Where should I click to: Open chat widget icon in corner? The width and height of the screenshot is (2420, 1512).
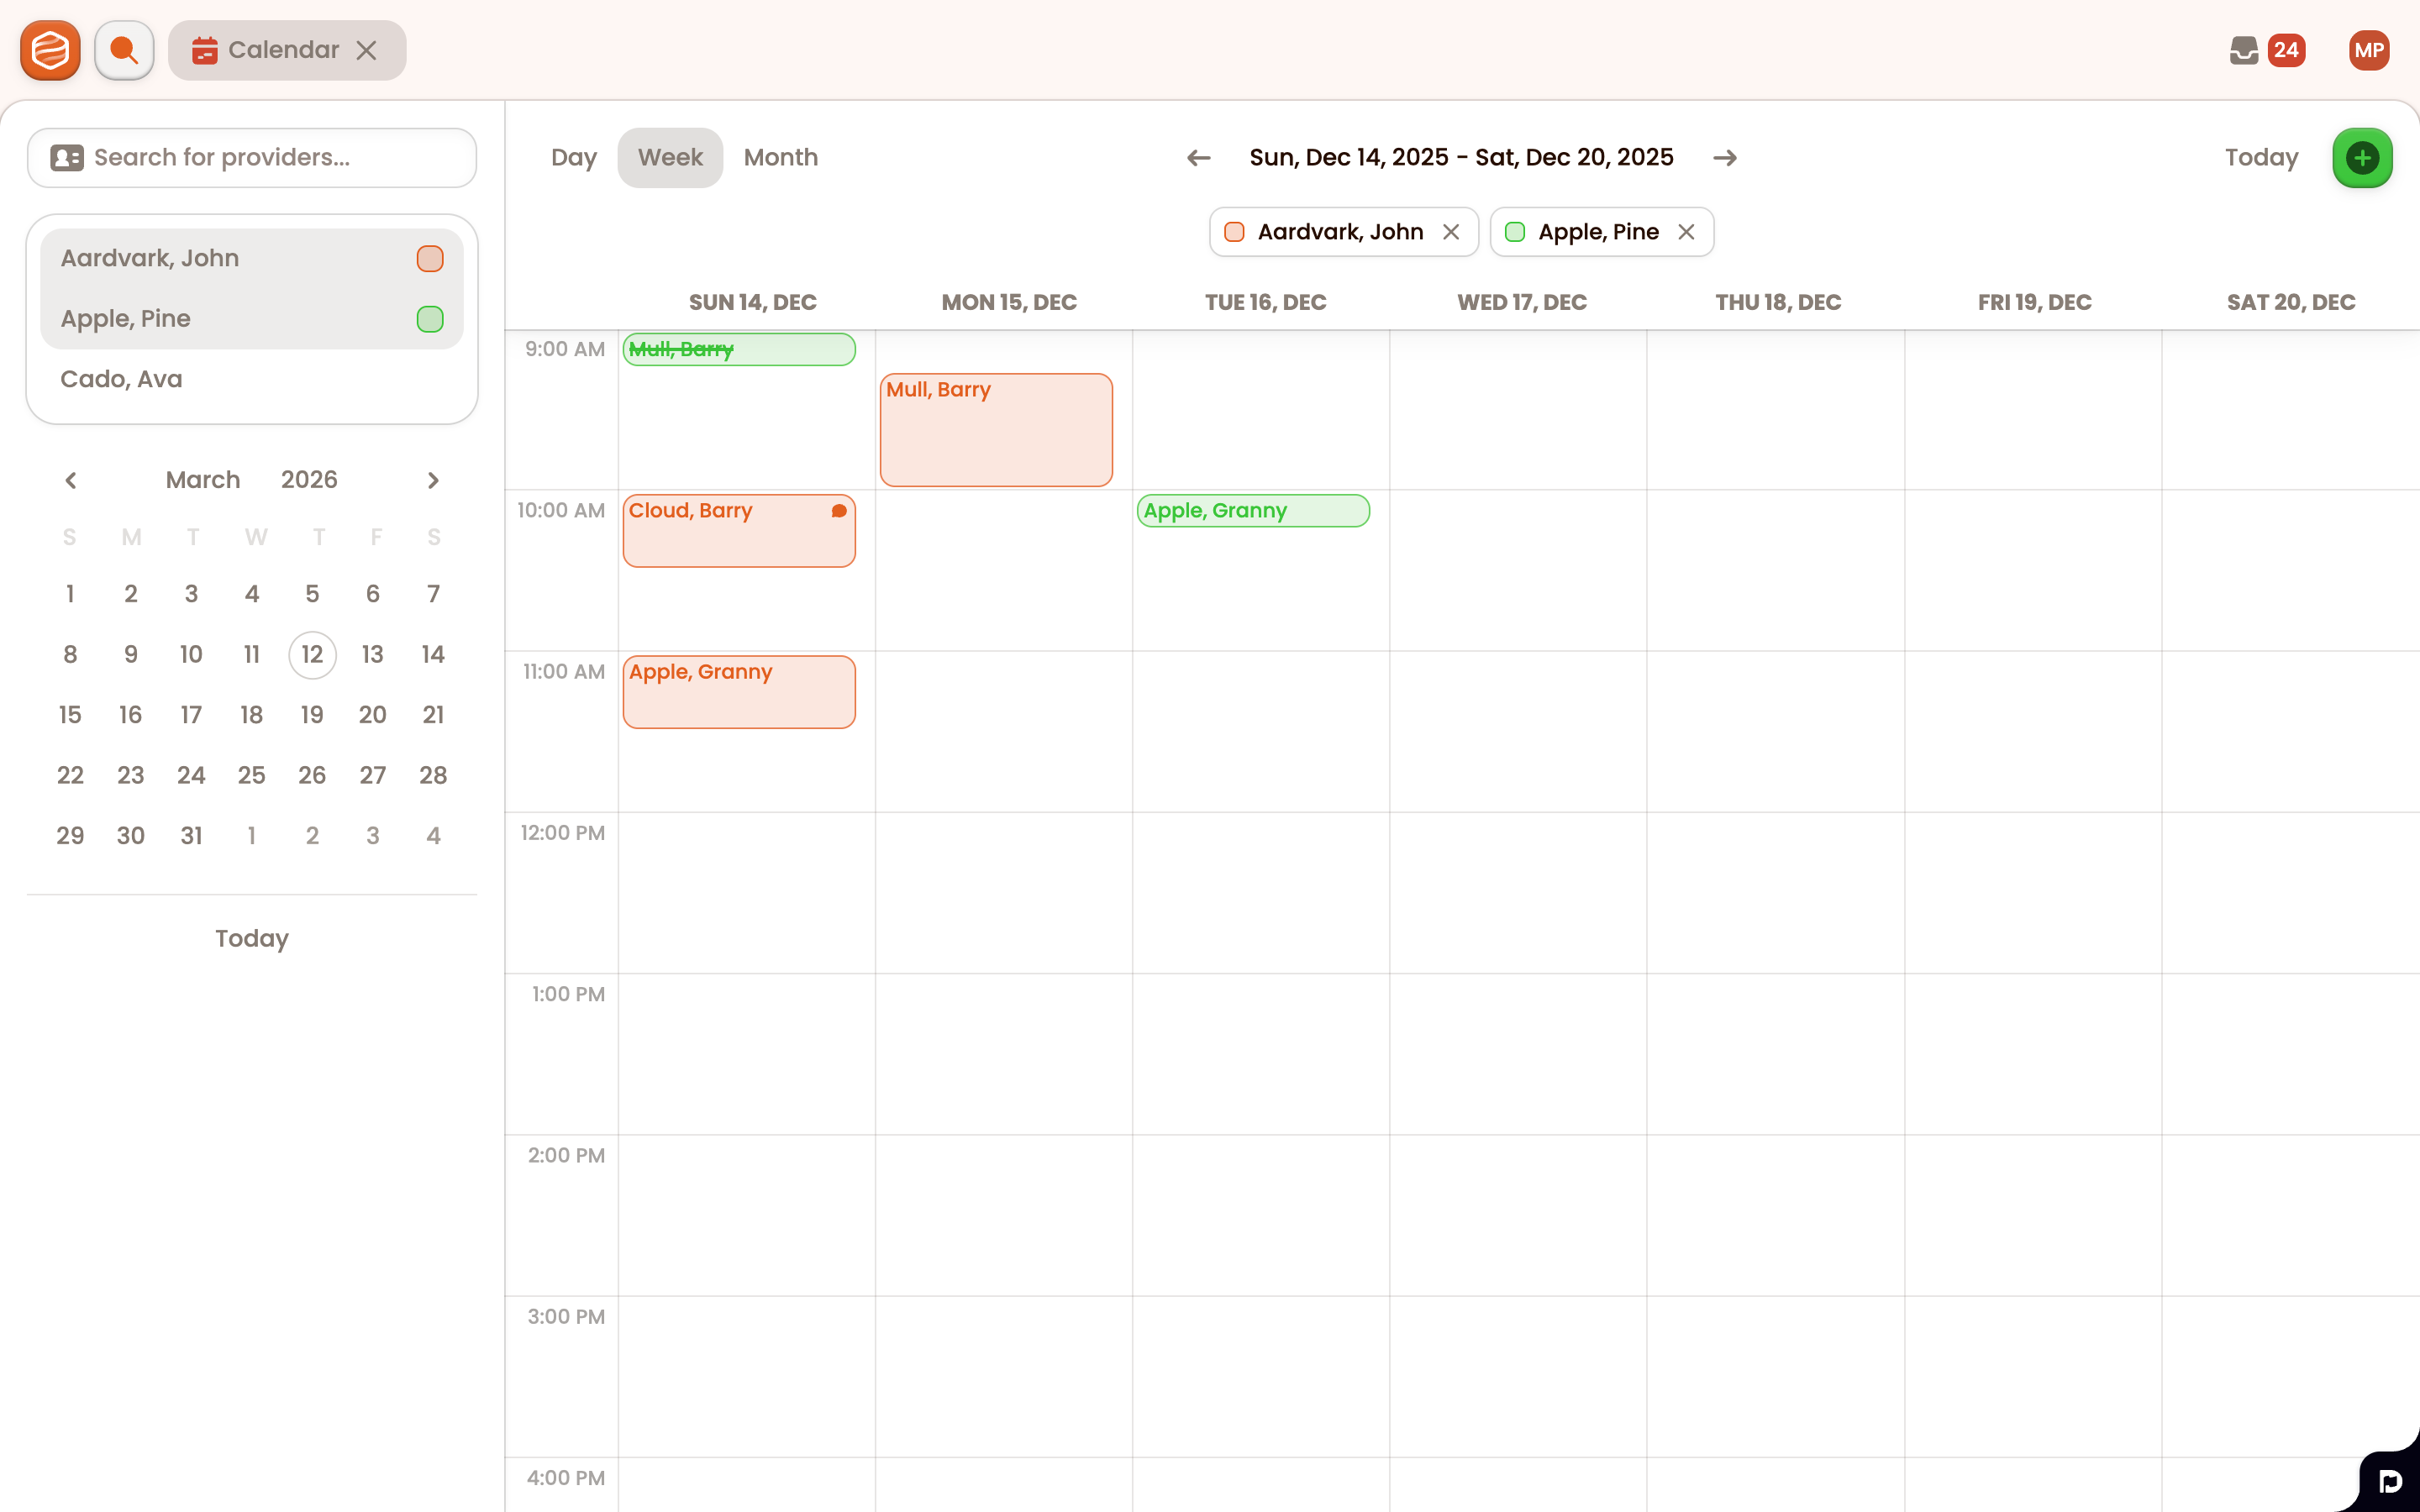2390,1481
